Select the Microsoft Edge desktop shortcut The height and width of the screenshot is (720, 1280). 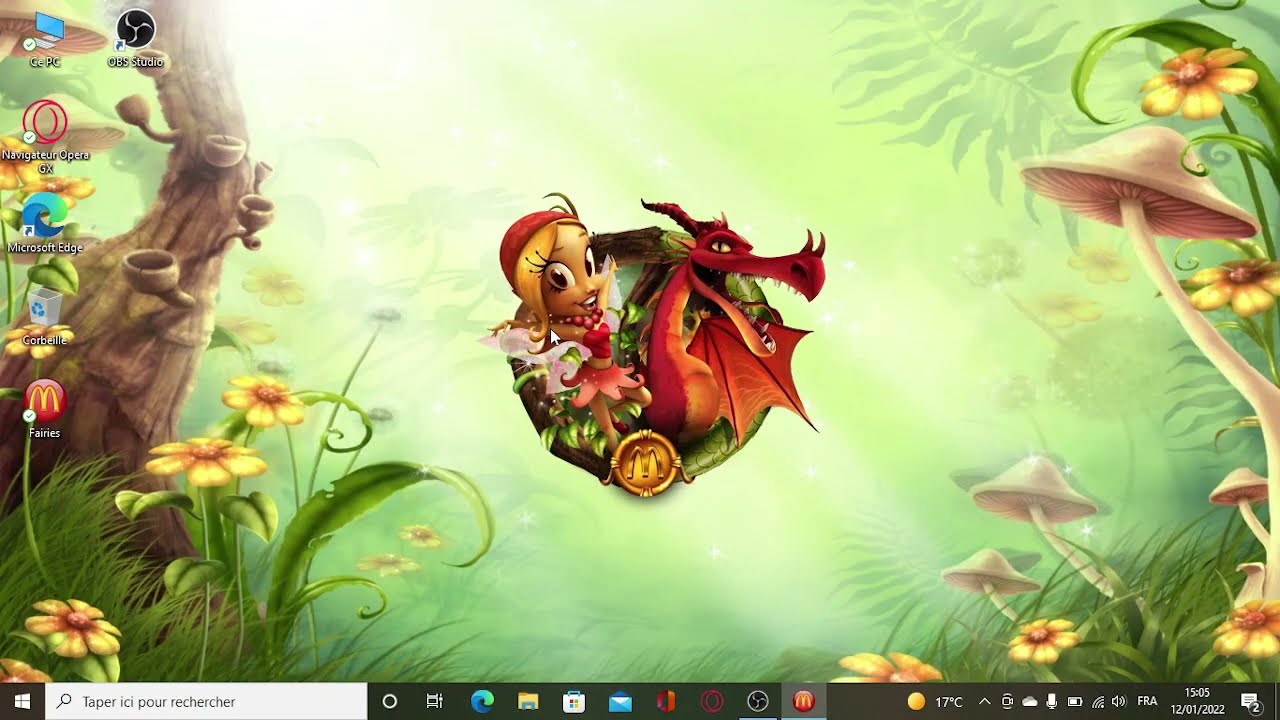[45, 225]
